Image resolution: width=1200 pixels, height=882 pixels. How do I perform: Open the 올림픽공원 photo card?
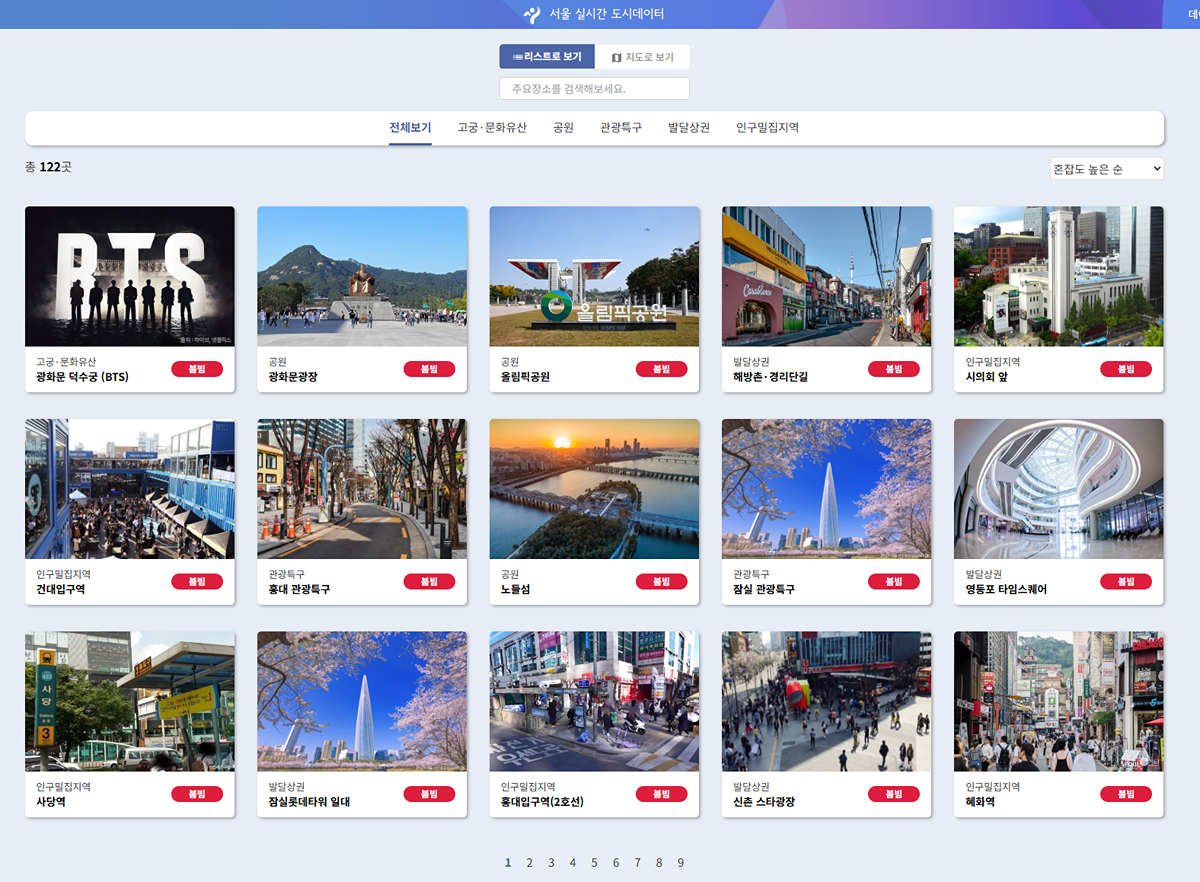point(594,276)
